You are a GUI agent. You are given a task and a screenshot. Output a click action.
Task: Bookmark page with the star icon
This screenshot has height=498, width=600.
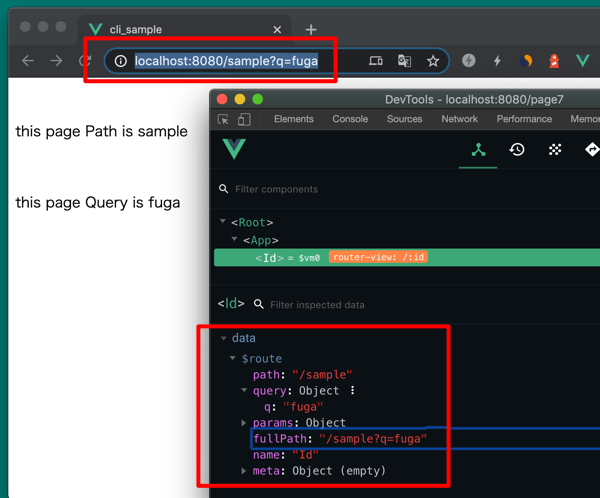point(433,61)
